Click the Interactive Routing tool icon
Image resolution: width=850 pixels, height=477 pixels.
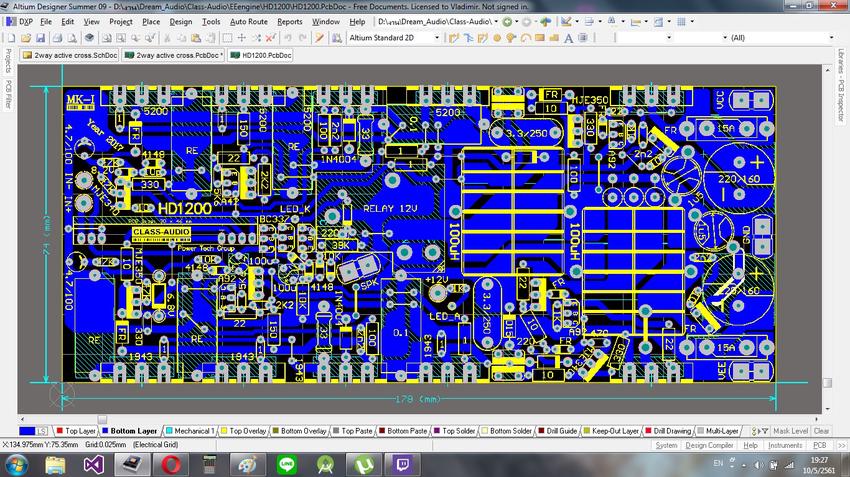(x=454, y=38)
